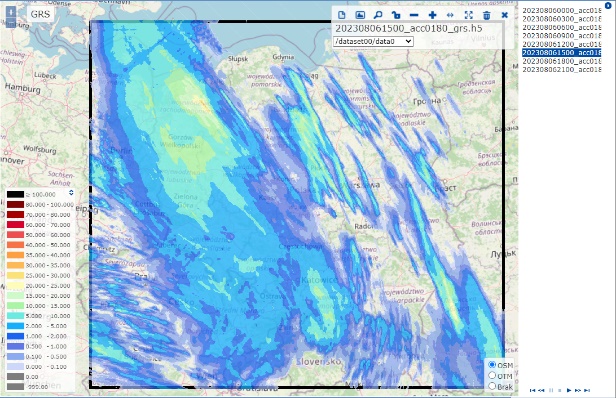616x398 pixels.
Task: Select file 202308060300 in the list
Action: (x=562, y=18)
